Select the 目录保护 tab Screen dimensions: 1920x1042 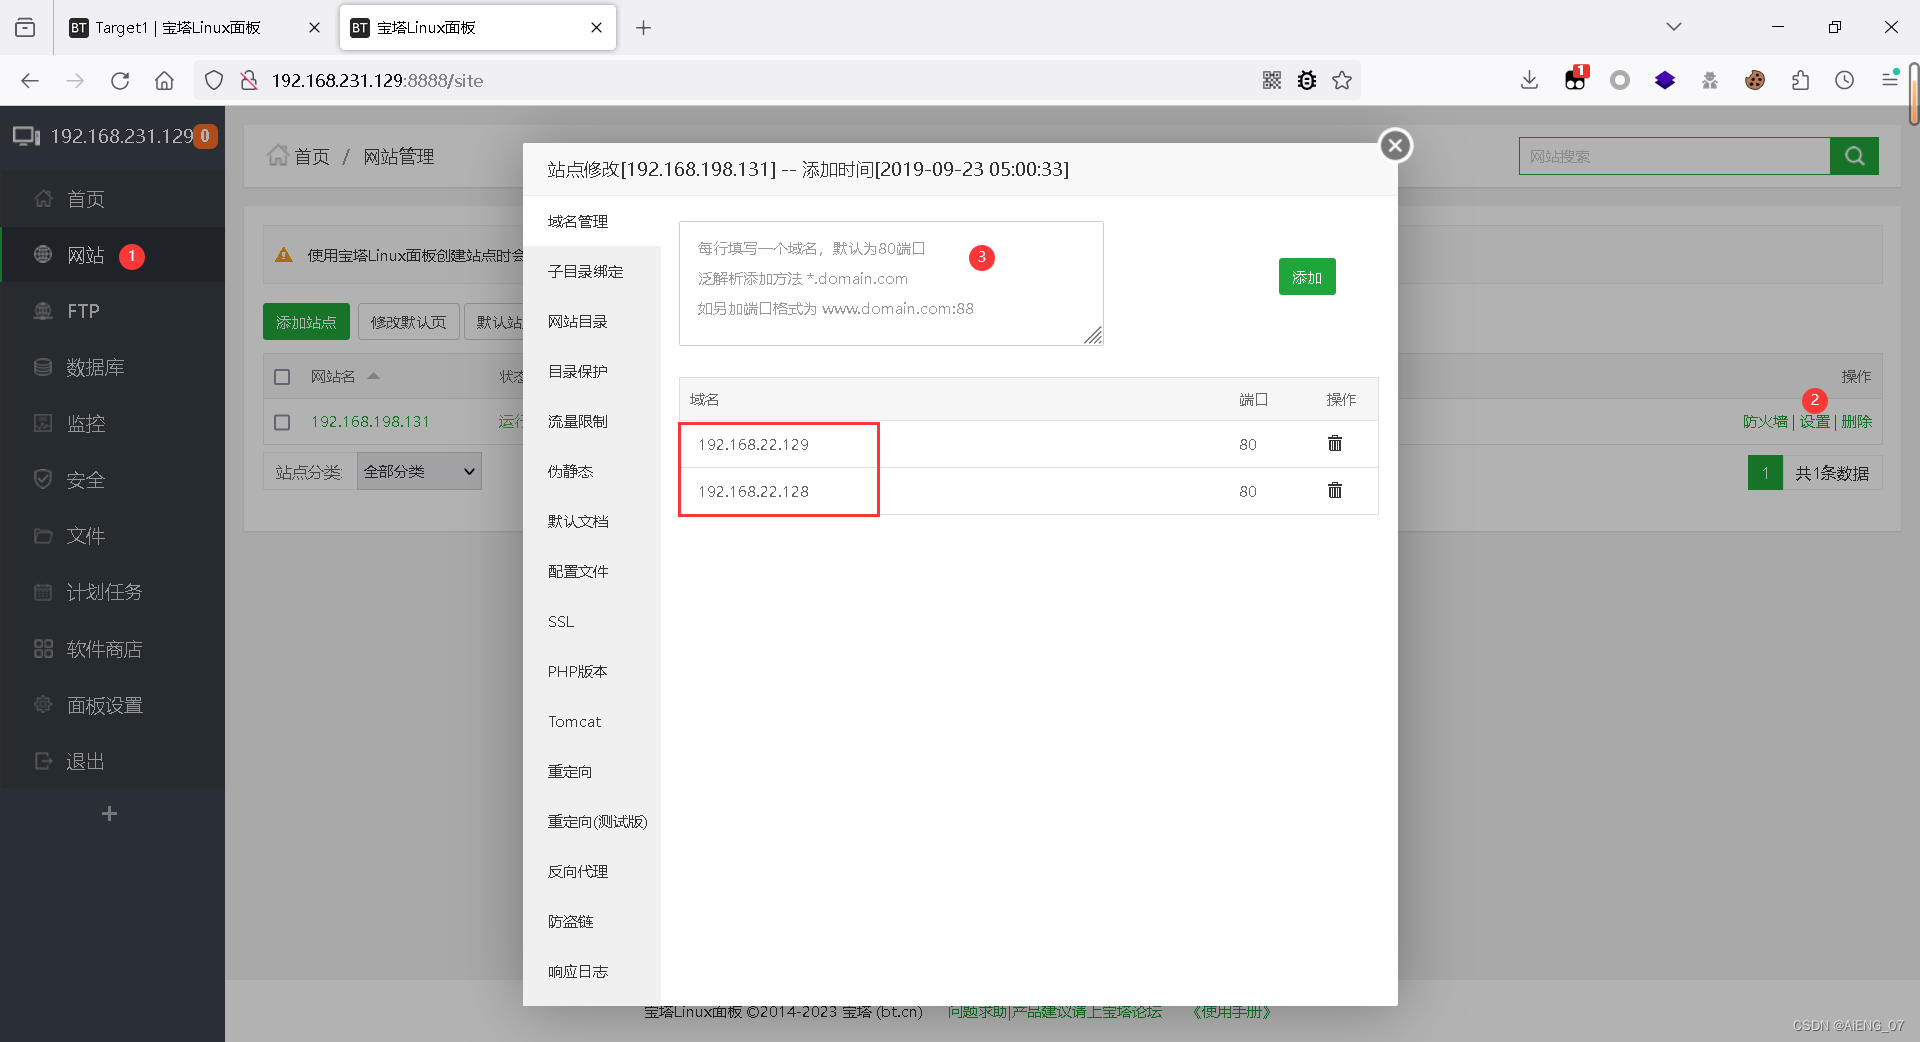[x=592, y=371]
